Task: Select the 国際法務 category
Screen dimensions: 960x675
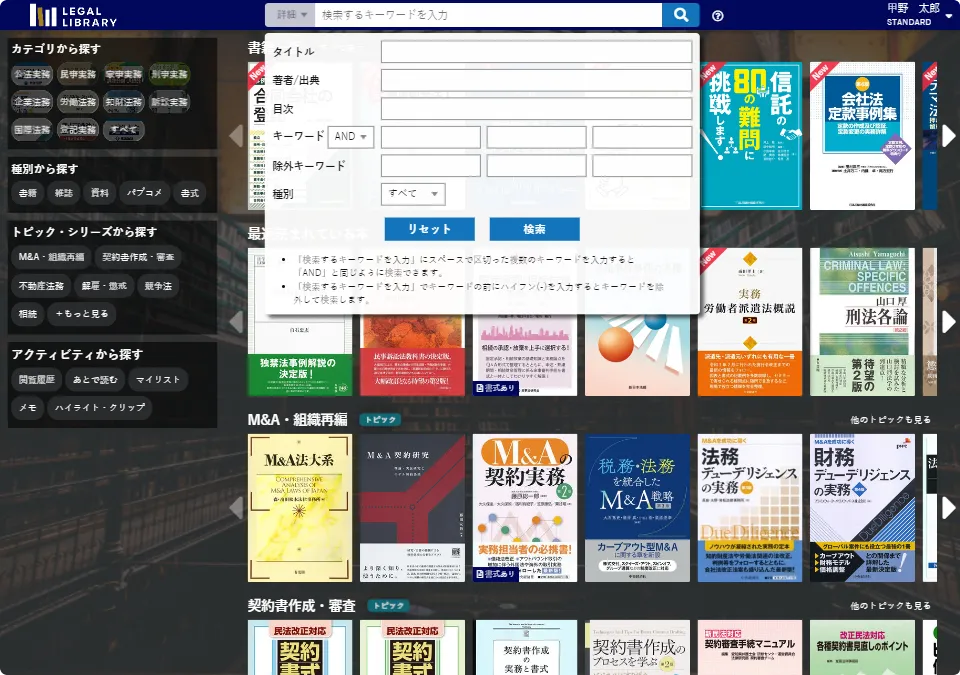Action: [32, 130]
